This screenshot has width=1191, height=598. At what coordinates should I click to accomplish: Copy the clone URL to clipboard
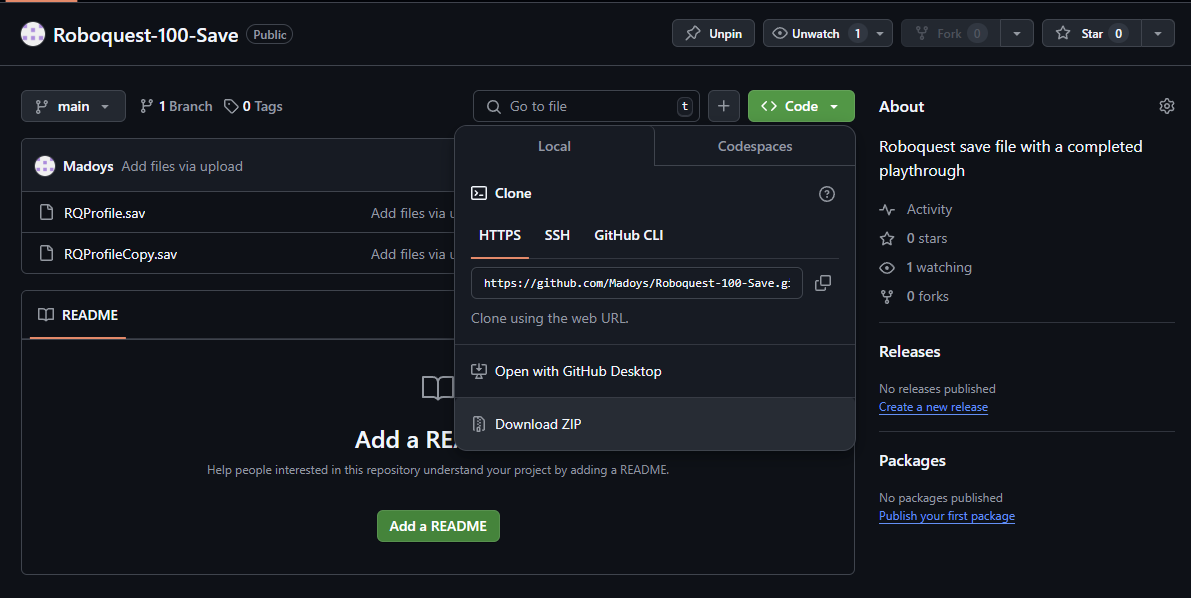tap(823, 283)
